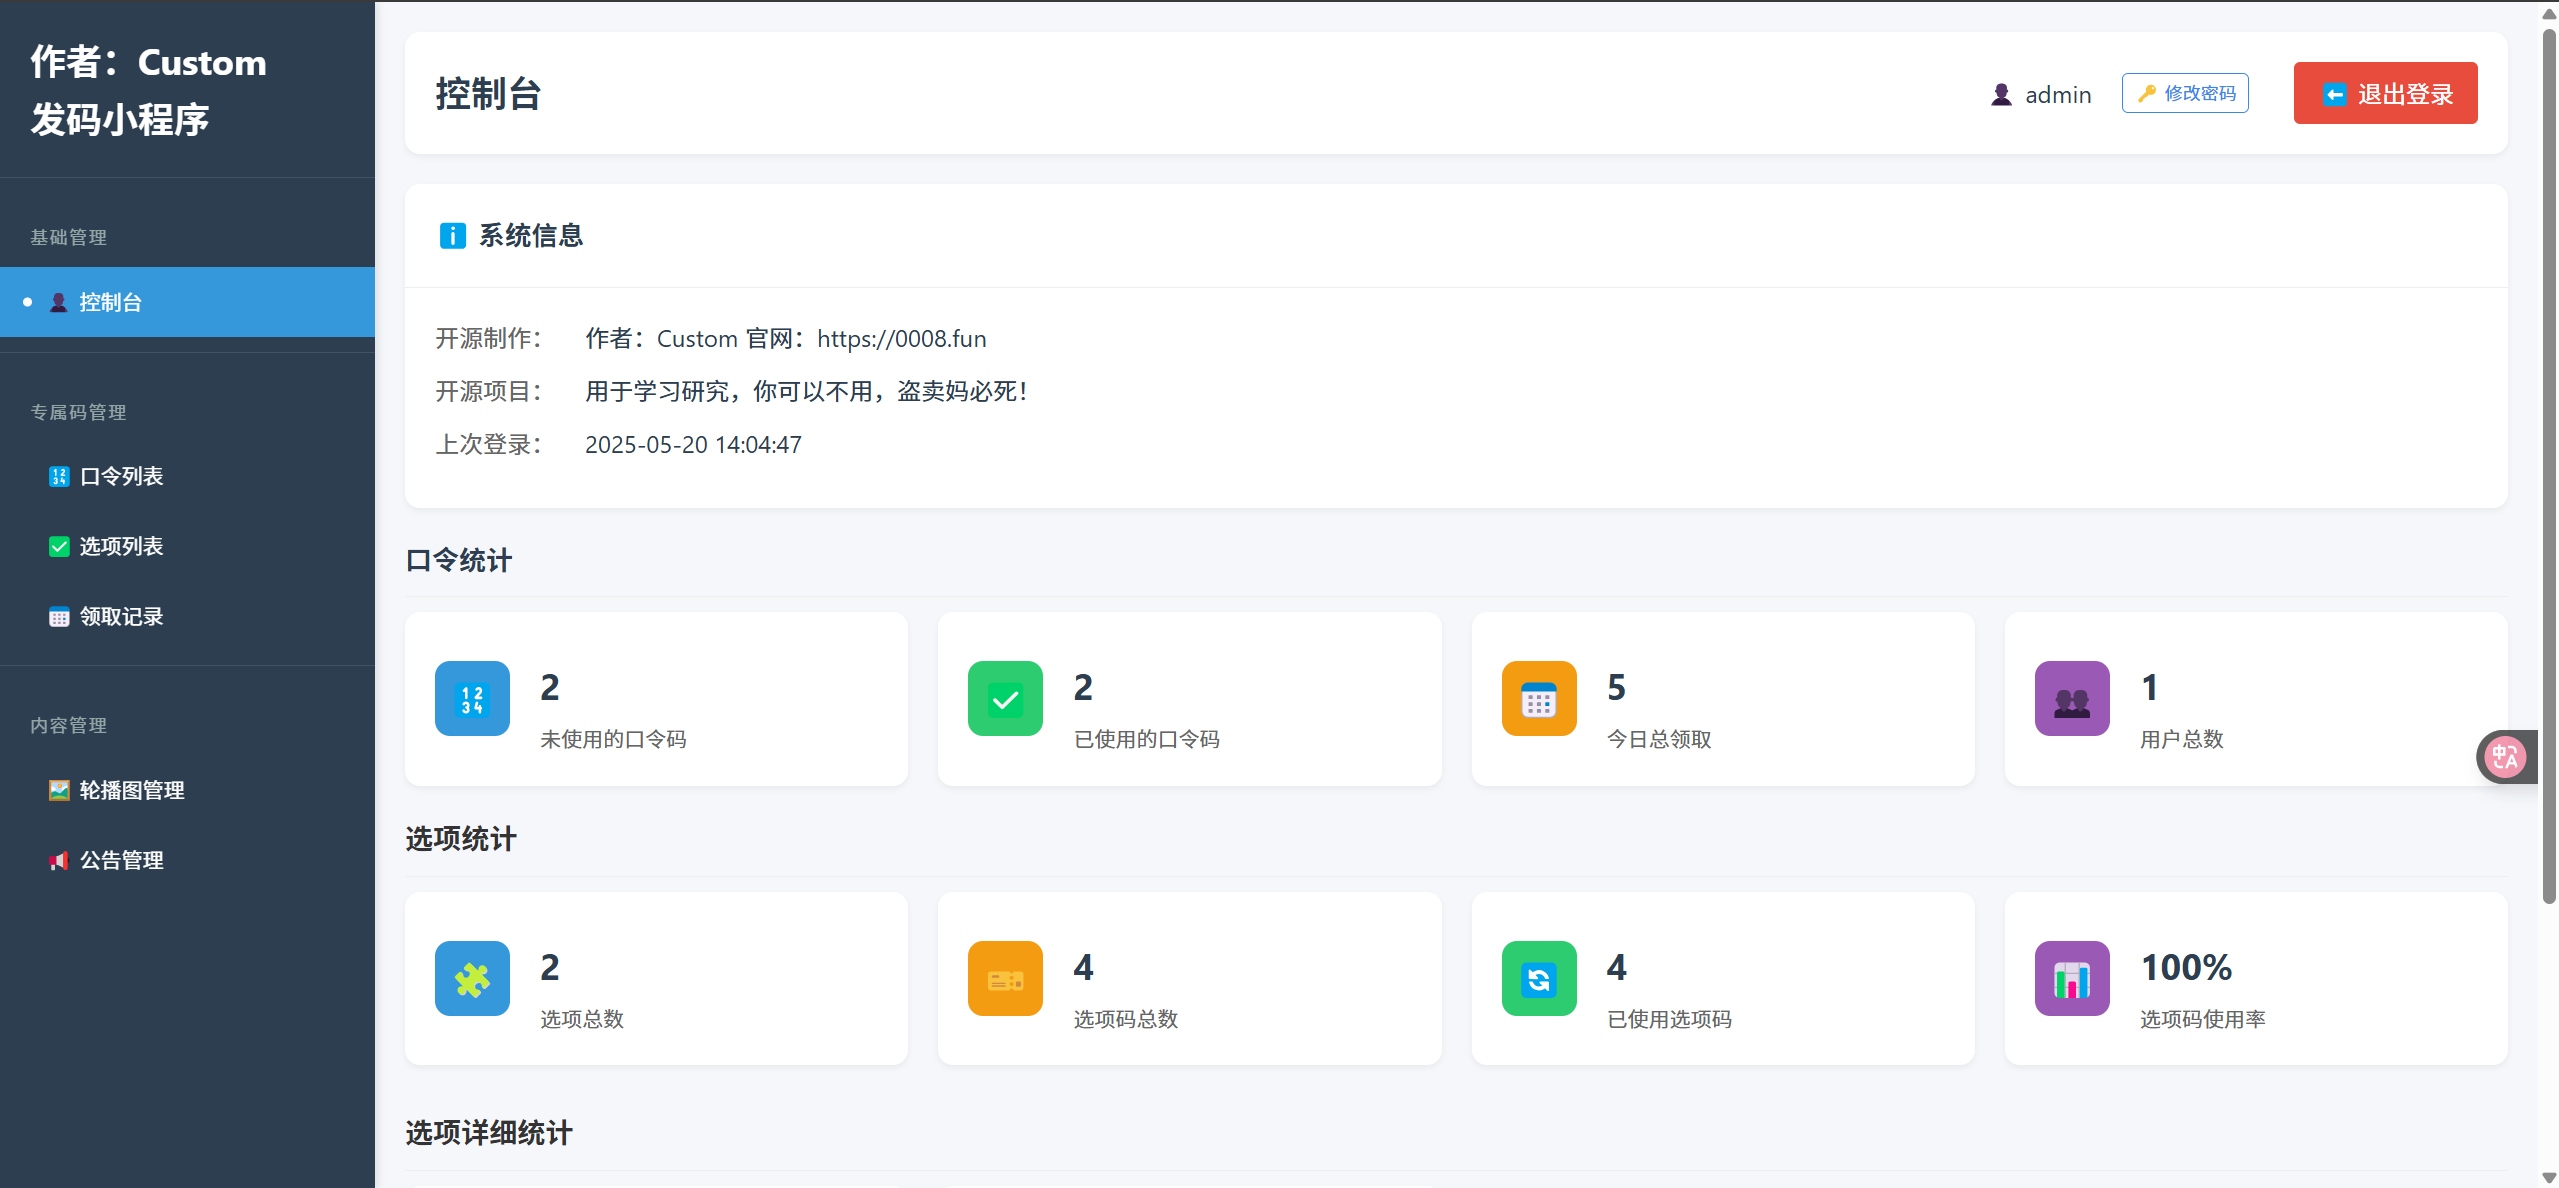The height and width of the screenshot is (1188, 2559).
Task: Click the purple total users icon
Action: click(x=2071, y=699)
